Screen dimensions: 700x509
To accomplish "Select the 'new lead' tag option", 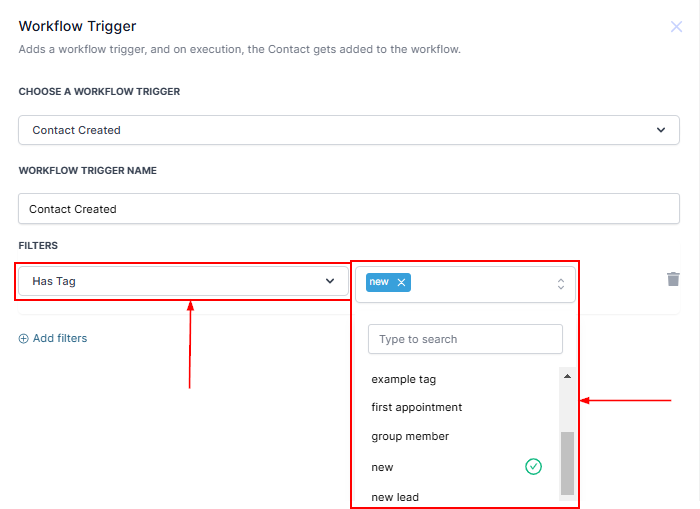I will [395, 497].
